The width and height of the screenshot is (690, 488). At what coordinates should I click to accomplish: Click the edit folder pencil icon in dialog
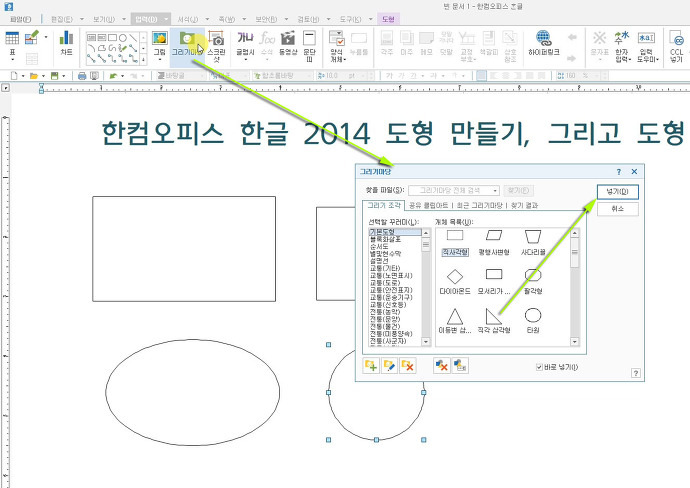pos(389,365)
